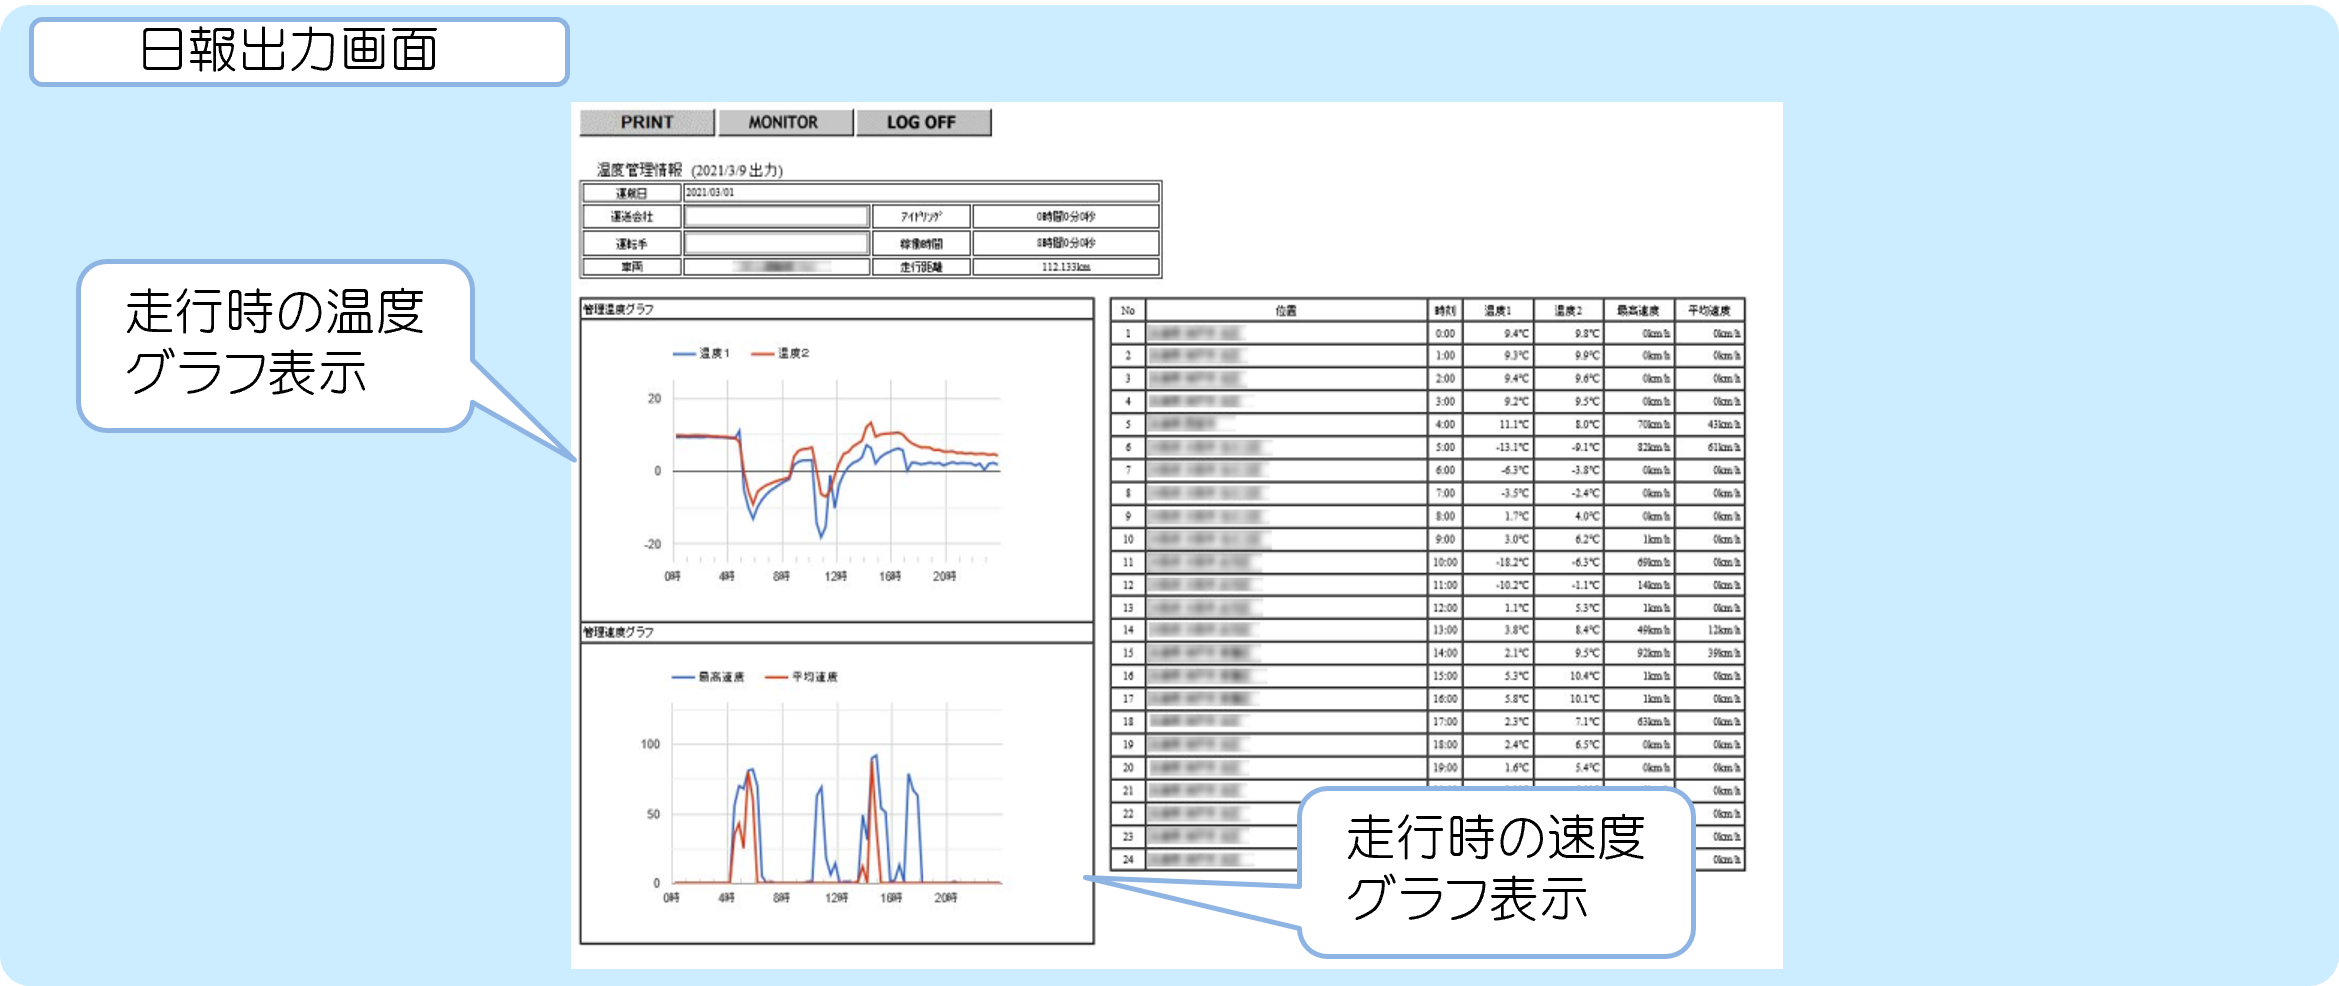Click the 11.1℃ temperature cell
Image resolution: width=2339 pixels, height=986 pixels.
1498,424
